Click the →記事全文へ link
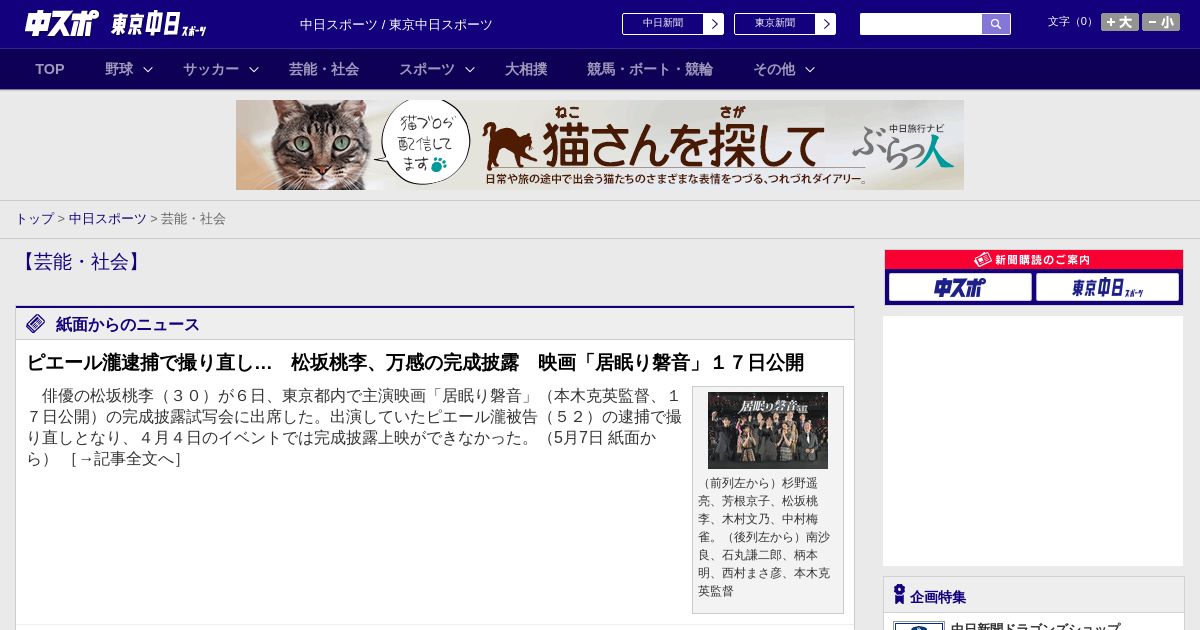 (126, 459)
